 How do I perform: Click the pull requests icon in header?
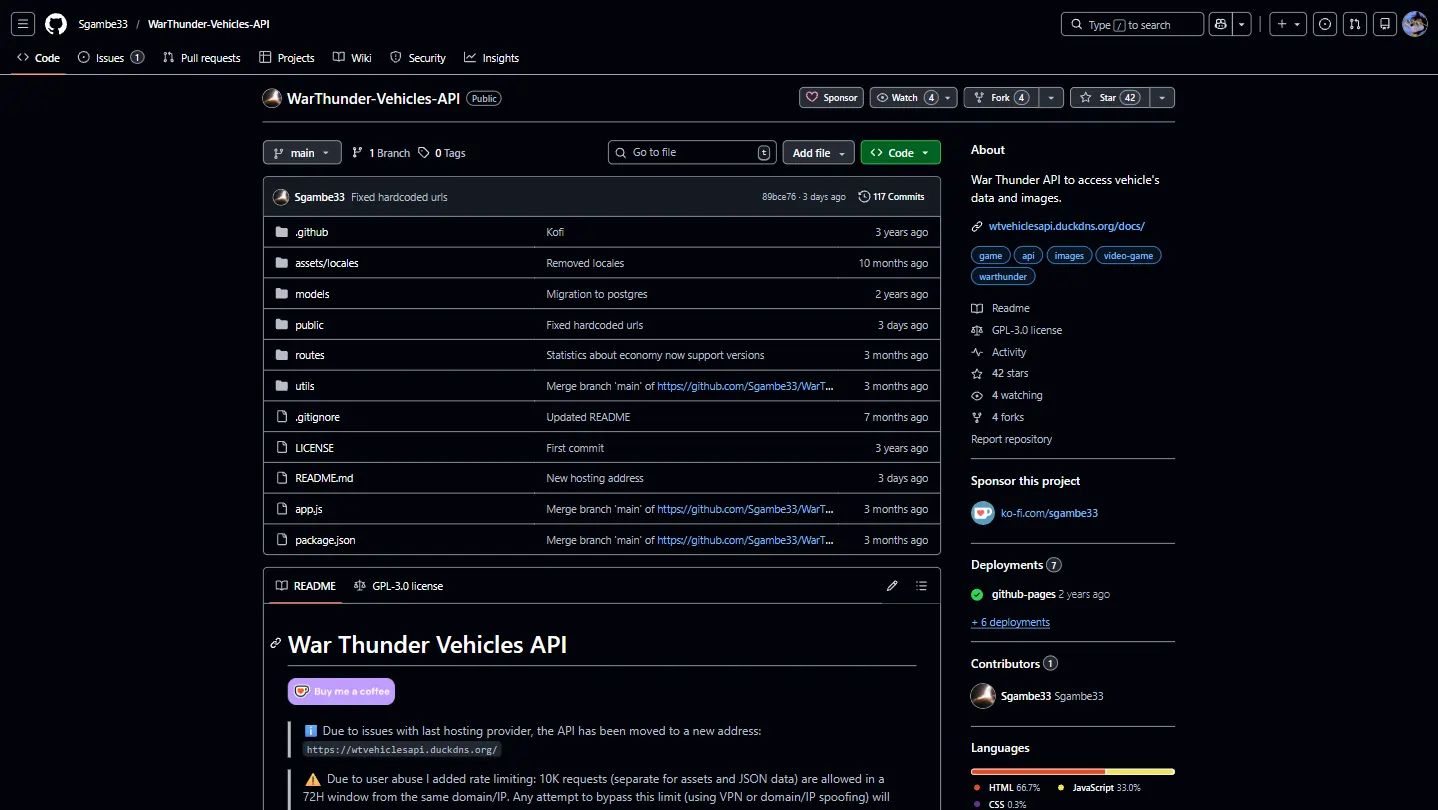[x=1354, y=24]
